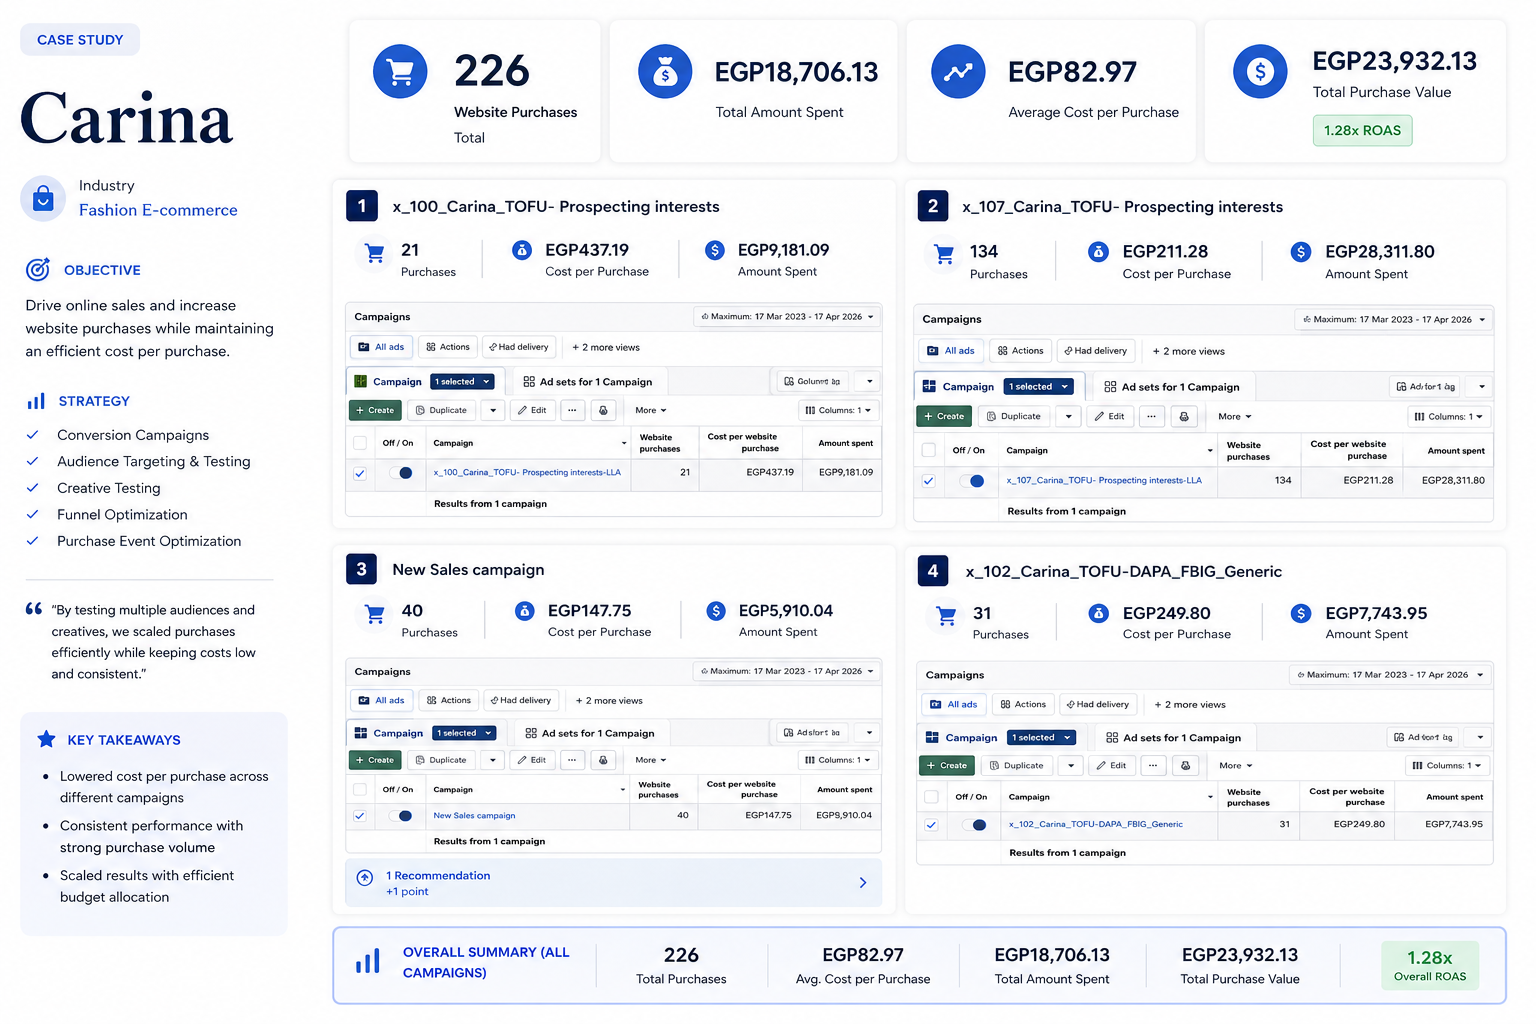Open 'Columns: 1' dropdown in the x_102 panel
This screenshot has height=1024, width=1536.
tap(1446, 766)
